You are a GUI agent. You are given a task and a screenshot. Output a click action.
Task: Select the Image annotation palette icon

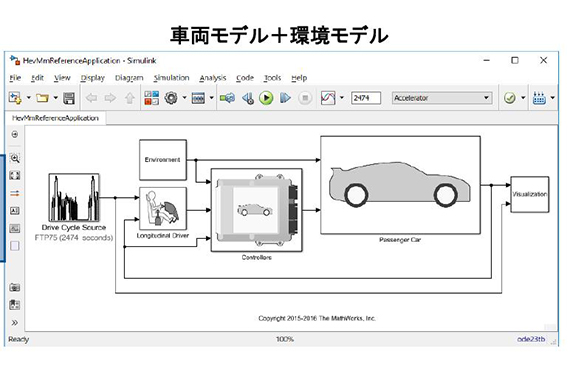pos(15,228)
